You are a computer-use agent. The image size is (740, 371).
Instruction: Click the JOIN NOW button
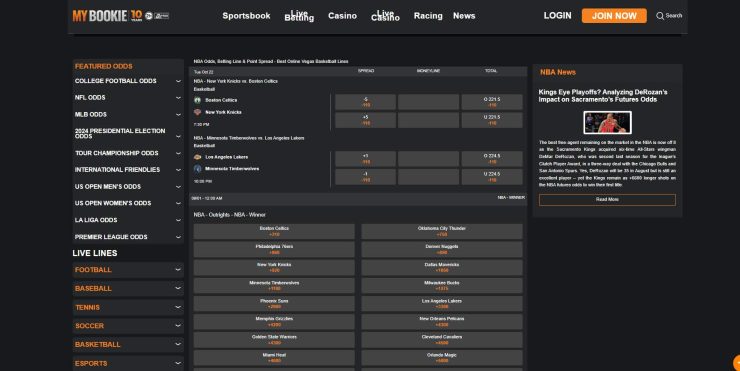click(x=614, y=16)
